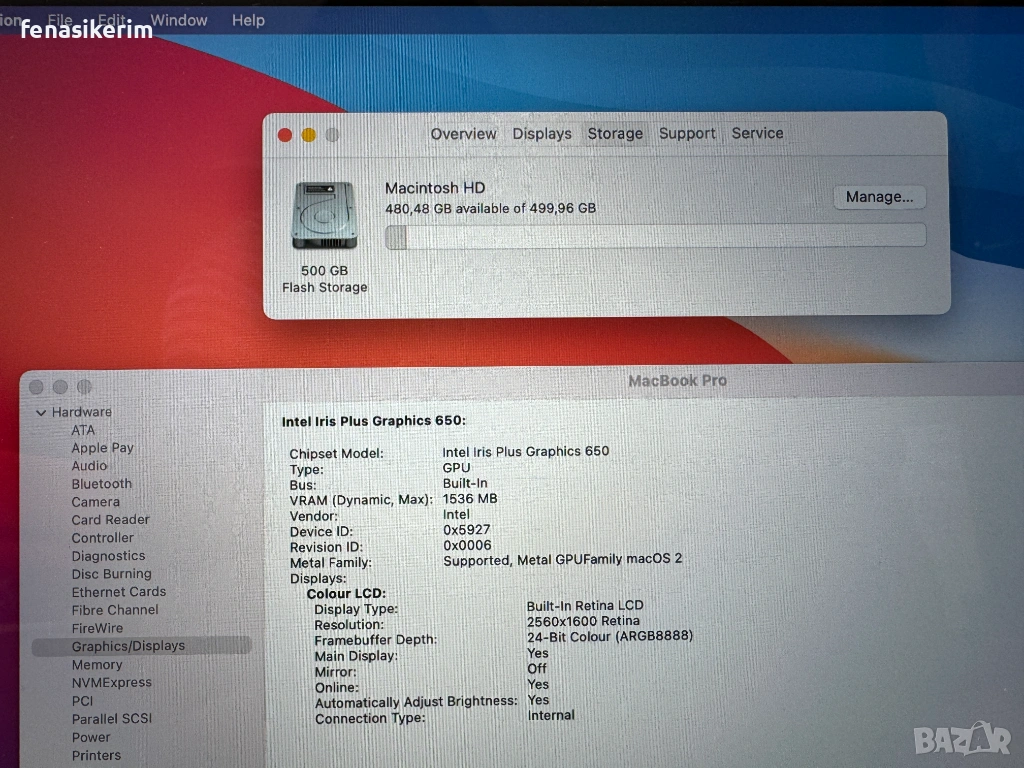This screenshot has height=768, width=1024.
Task: Open the Help menu
Action: click(x=248, y=20)
